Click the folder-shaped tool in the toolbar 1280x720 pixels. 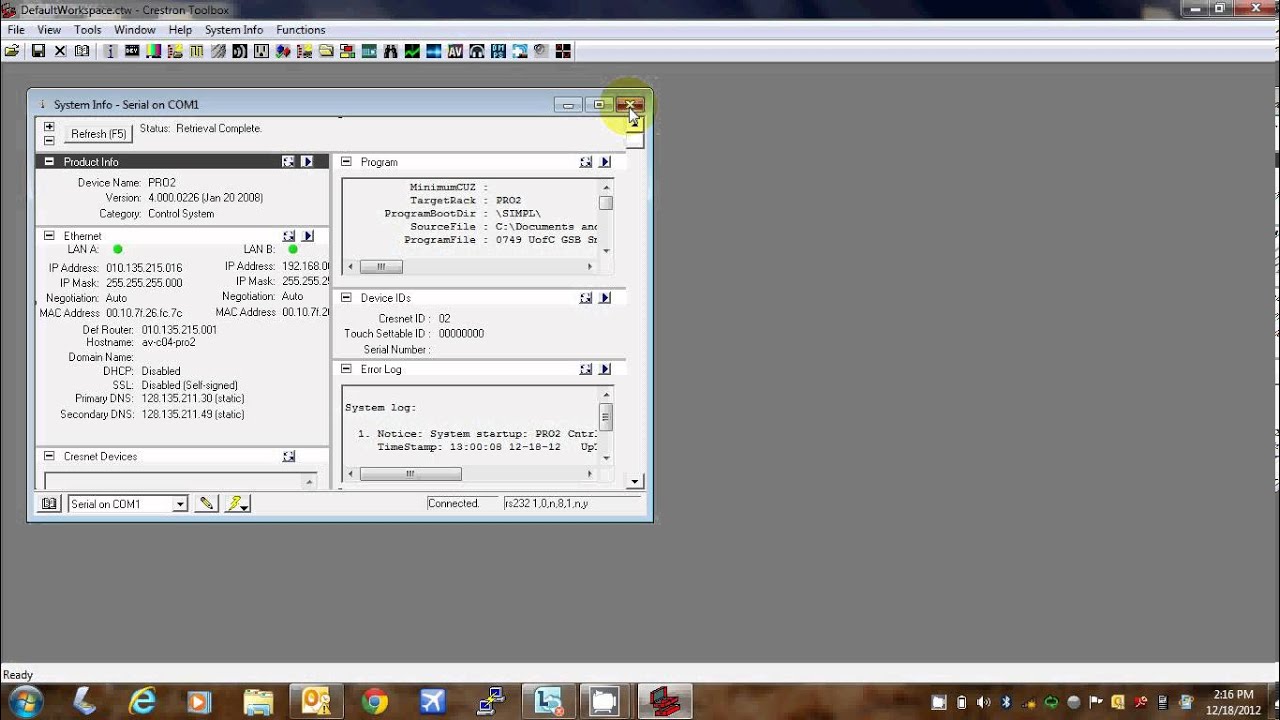click(x=326, y=51)
